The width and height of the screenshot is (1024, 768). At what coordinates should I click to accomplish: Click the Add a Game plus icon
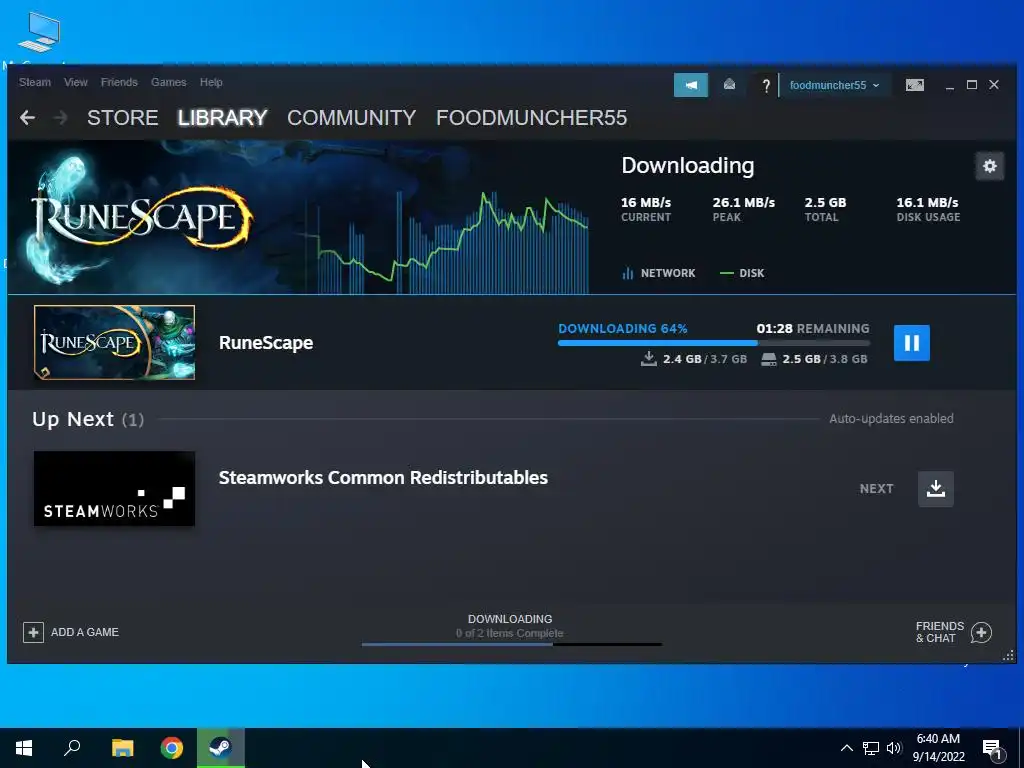(33, 632)
